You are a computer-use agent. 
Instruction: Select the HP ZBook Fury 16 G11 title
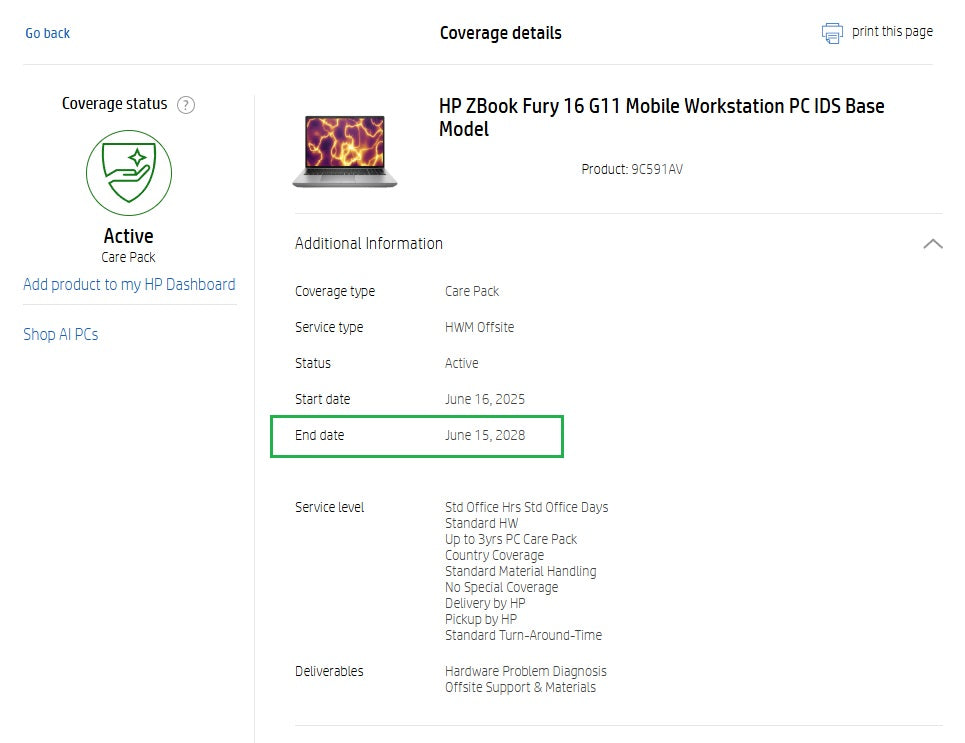[x=662, y=118]
